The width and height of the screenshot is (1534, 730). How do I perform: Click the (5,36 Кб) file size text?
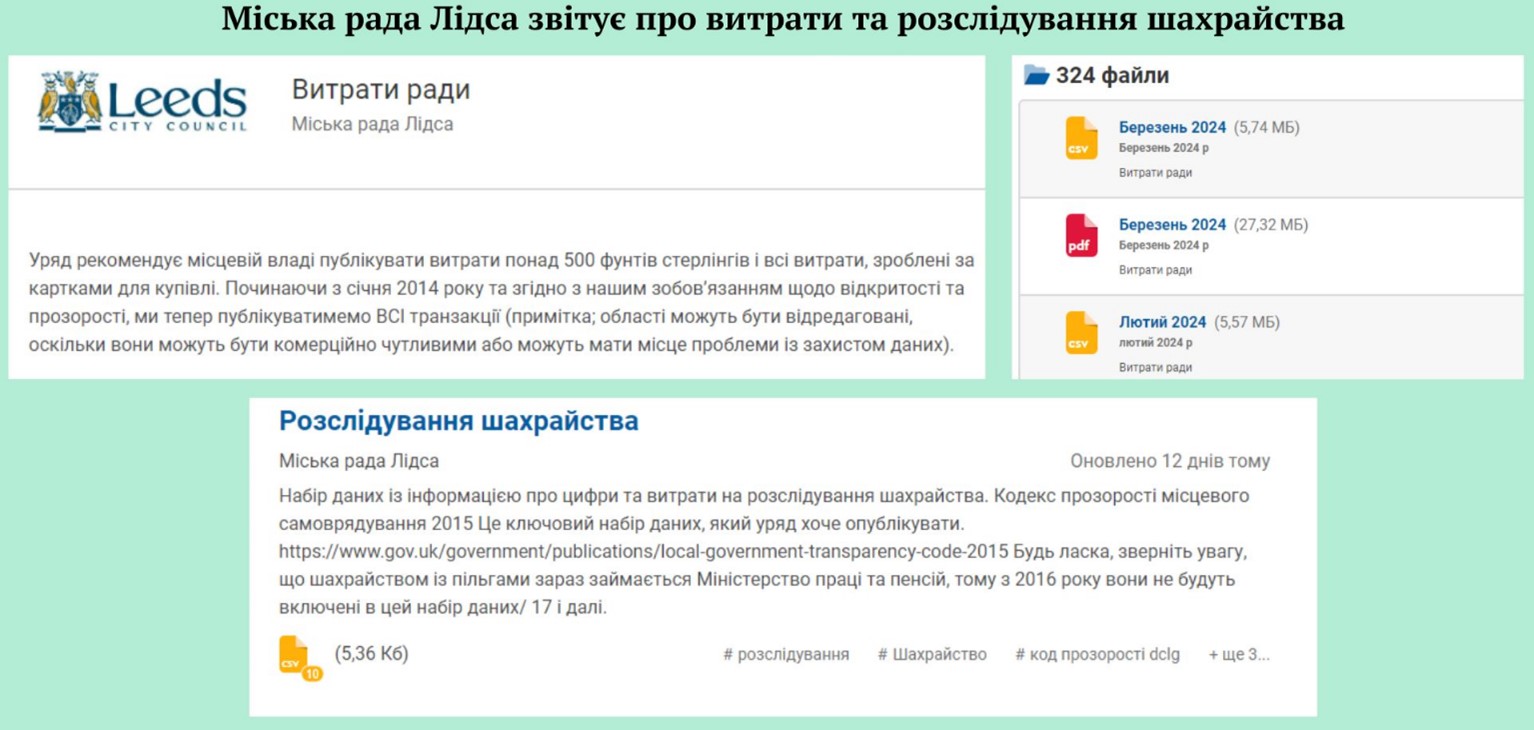[371, 654]
